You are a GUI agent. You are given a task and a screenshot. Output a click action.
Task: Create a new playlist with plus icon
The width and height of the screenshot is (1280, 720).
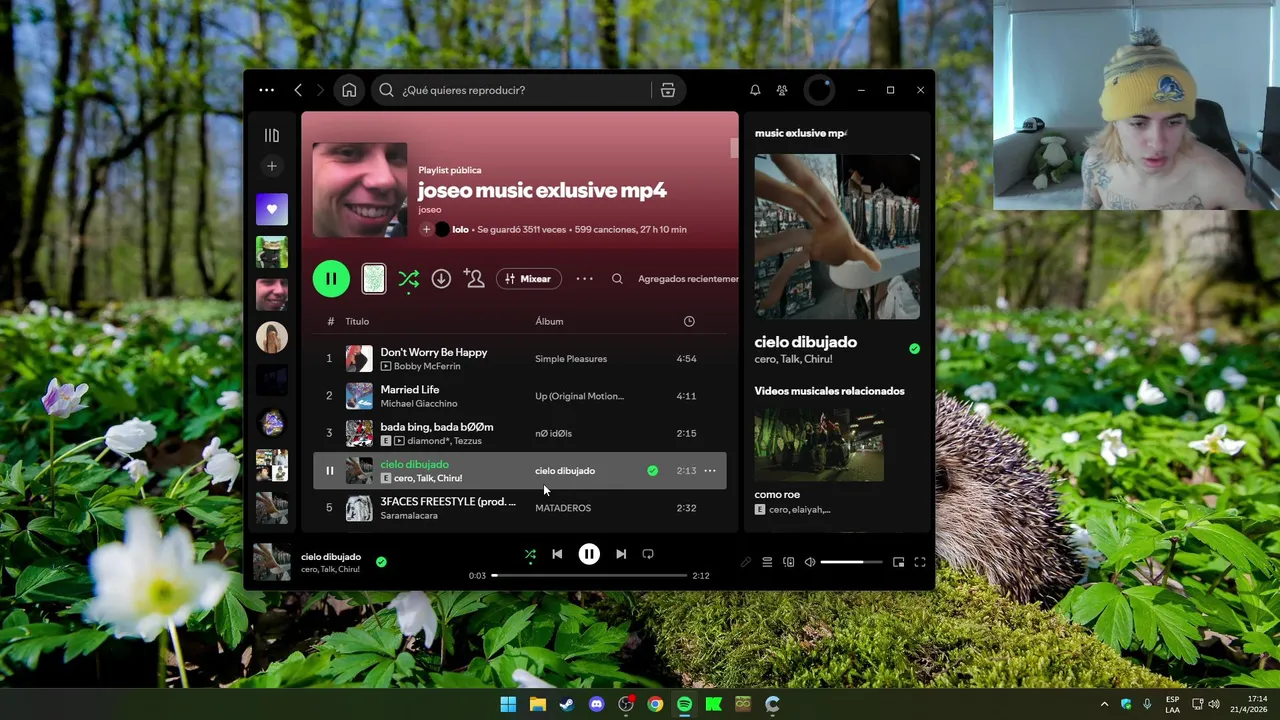[272, 166]
